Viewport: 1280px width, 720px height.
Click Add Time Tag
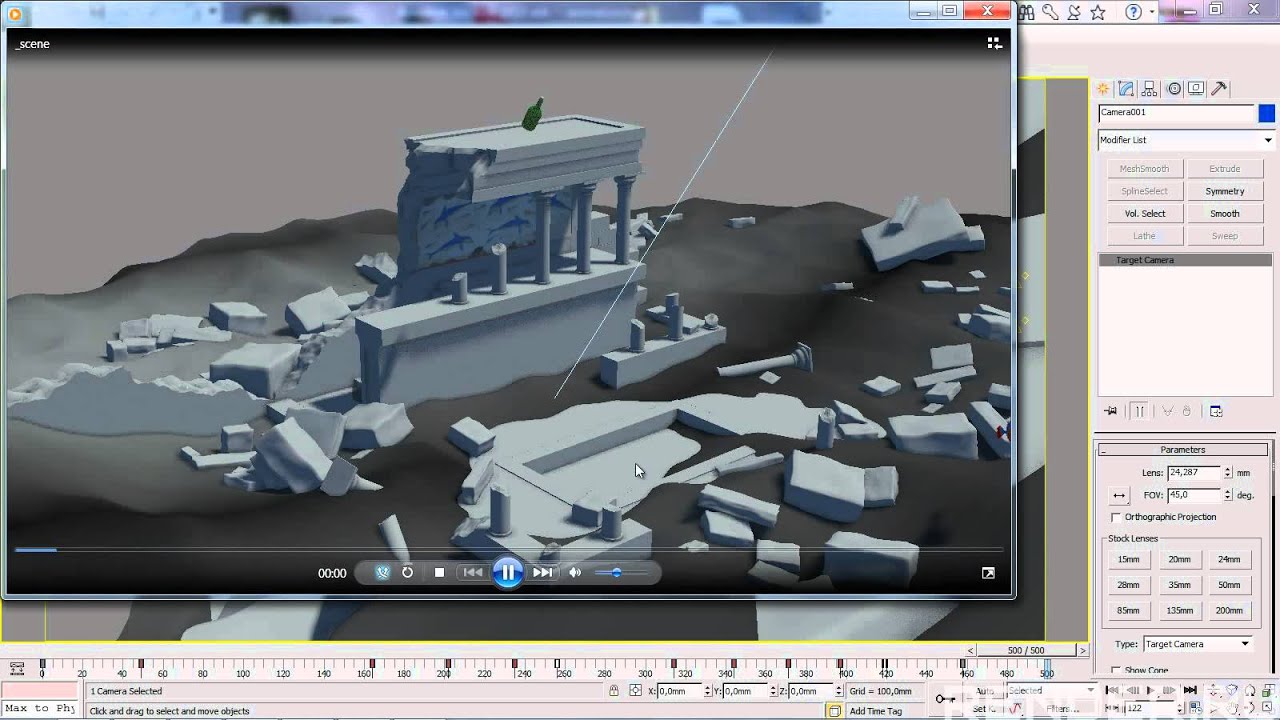click(x=876, y=711)
